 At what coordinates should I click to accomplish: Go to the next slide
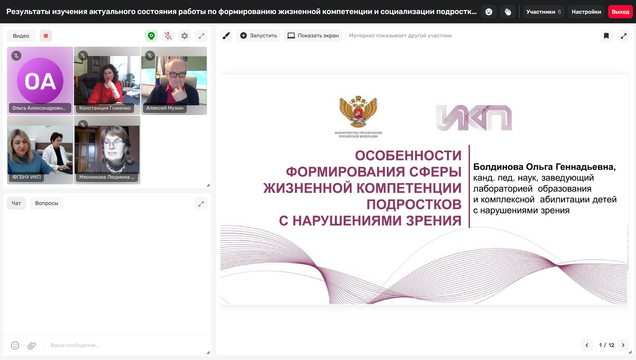click(623, 345)
